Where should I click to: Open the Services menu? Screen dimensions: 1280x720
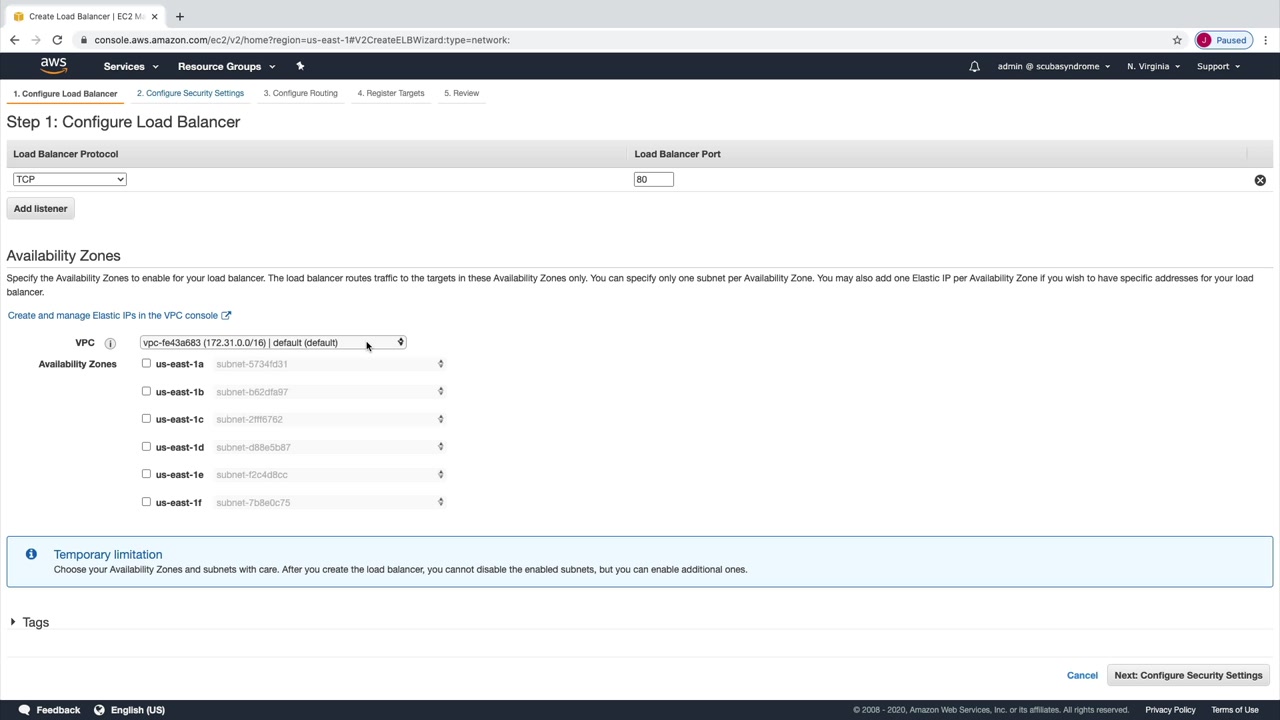[131, 66]
